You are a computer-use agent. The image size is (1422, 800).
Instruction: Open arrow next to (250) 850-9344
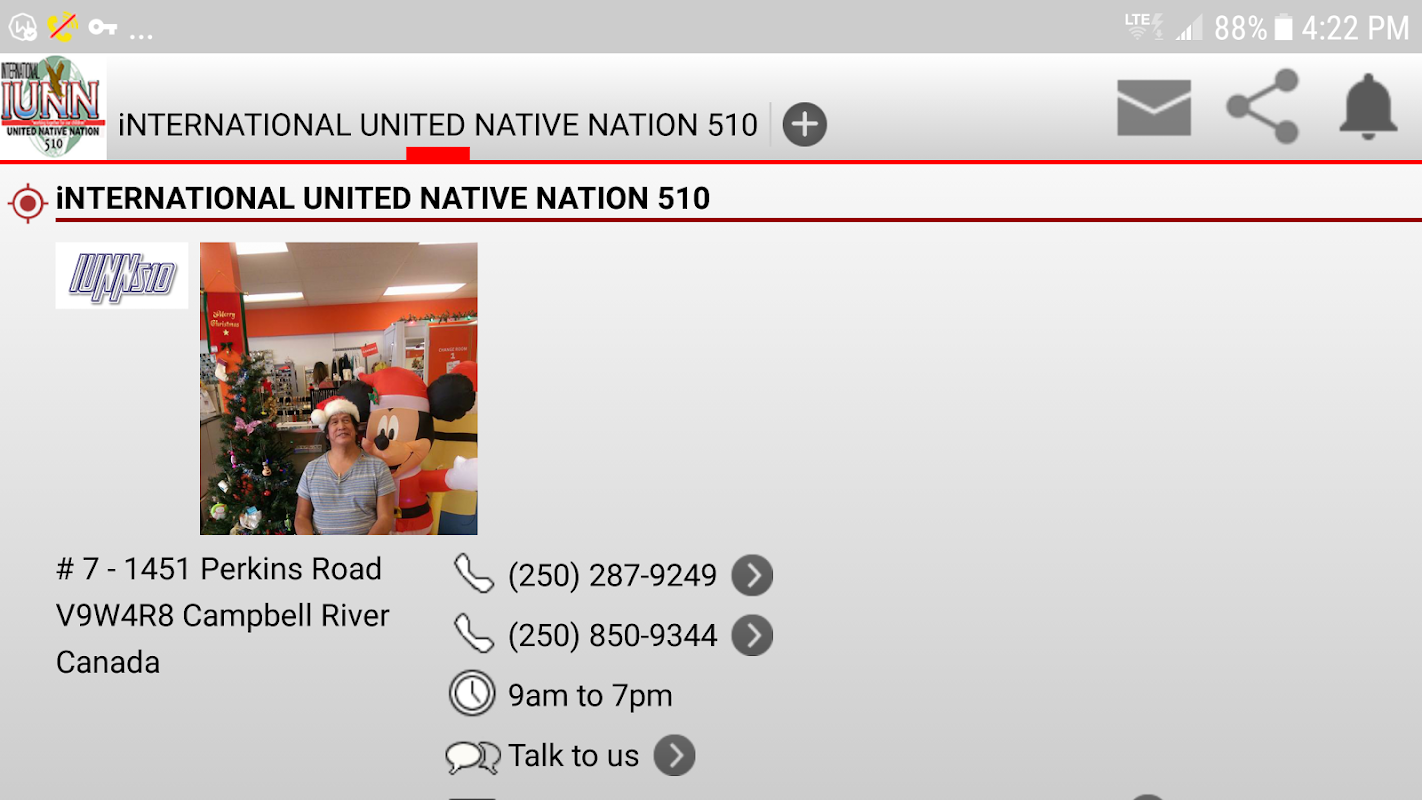coord(752,635)
